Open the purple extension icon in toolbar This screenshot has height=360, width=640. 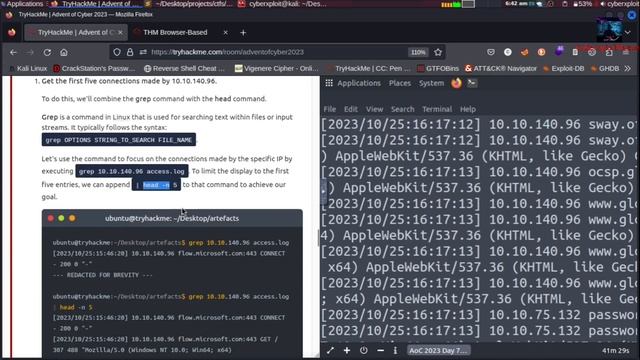click(x=559, y=51)
